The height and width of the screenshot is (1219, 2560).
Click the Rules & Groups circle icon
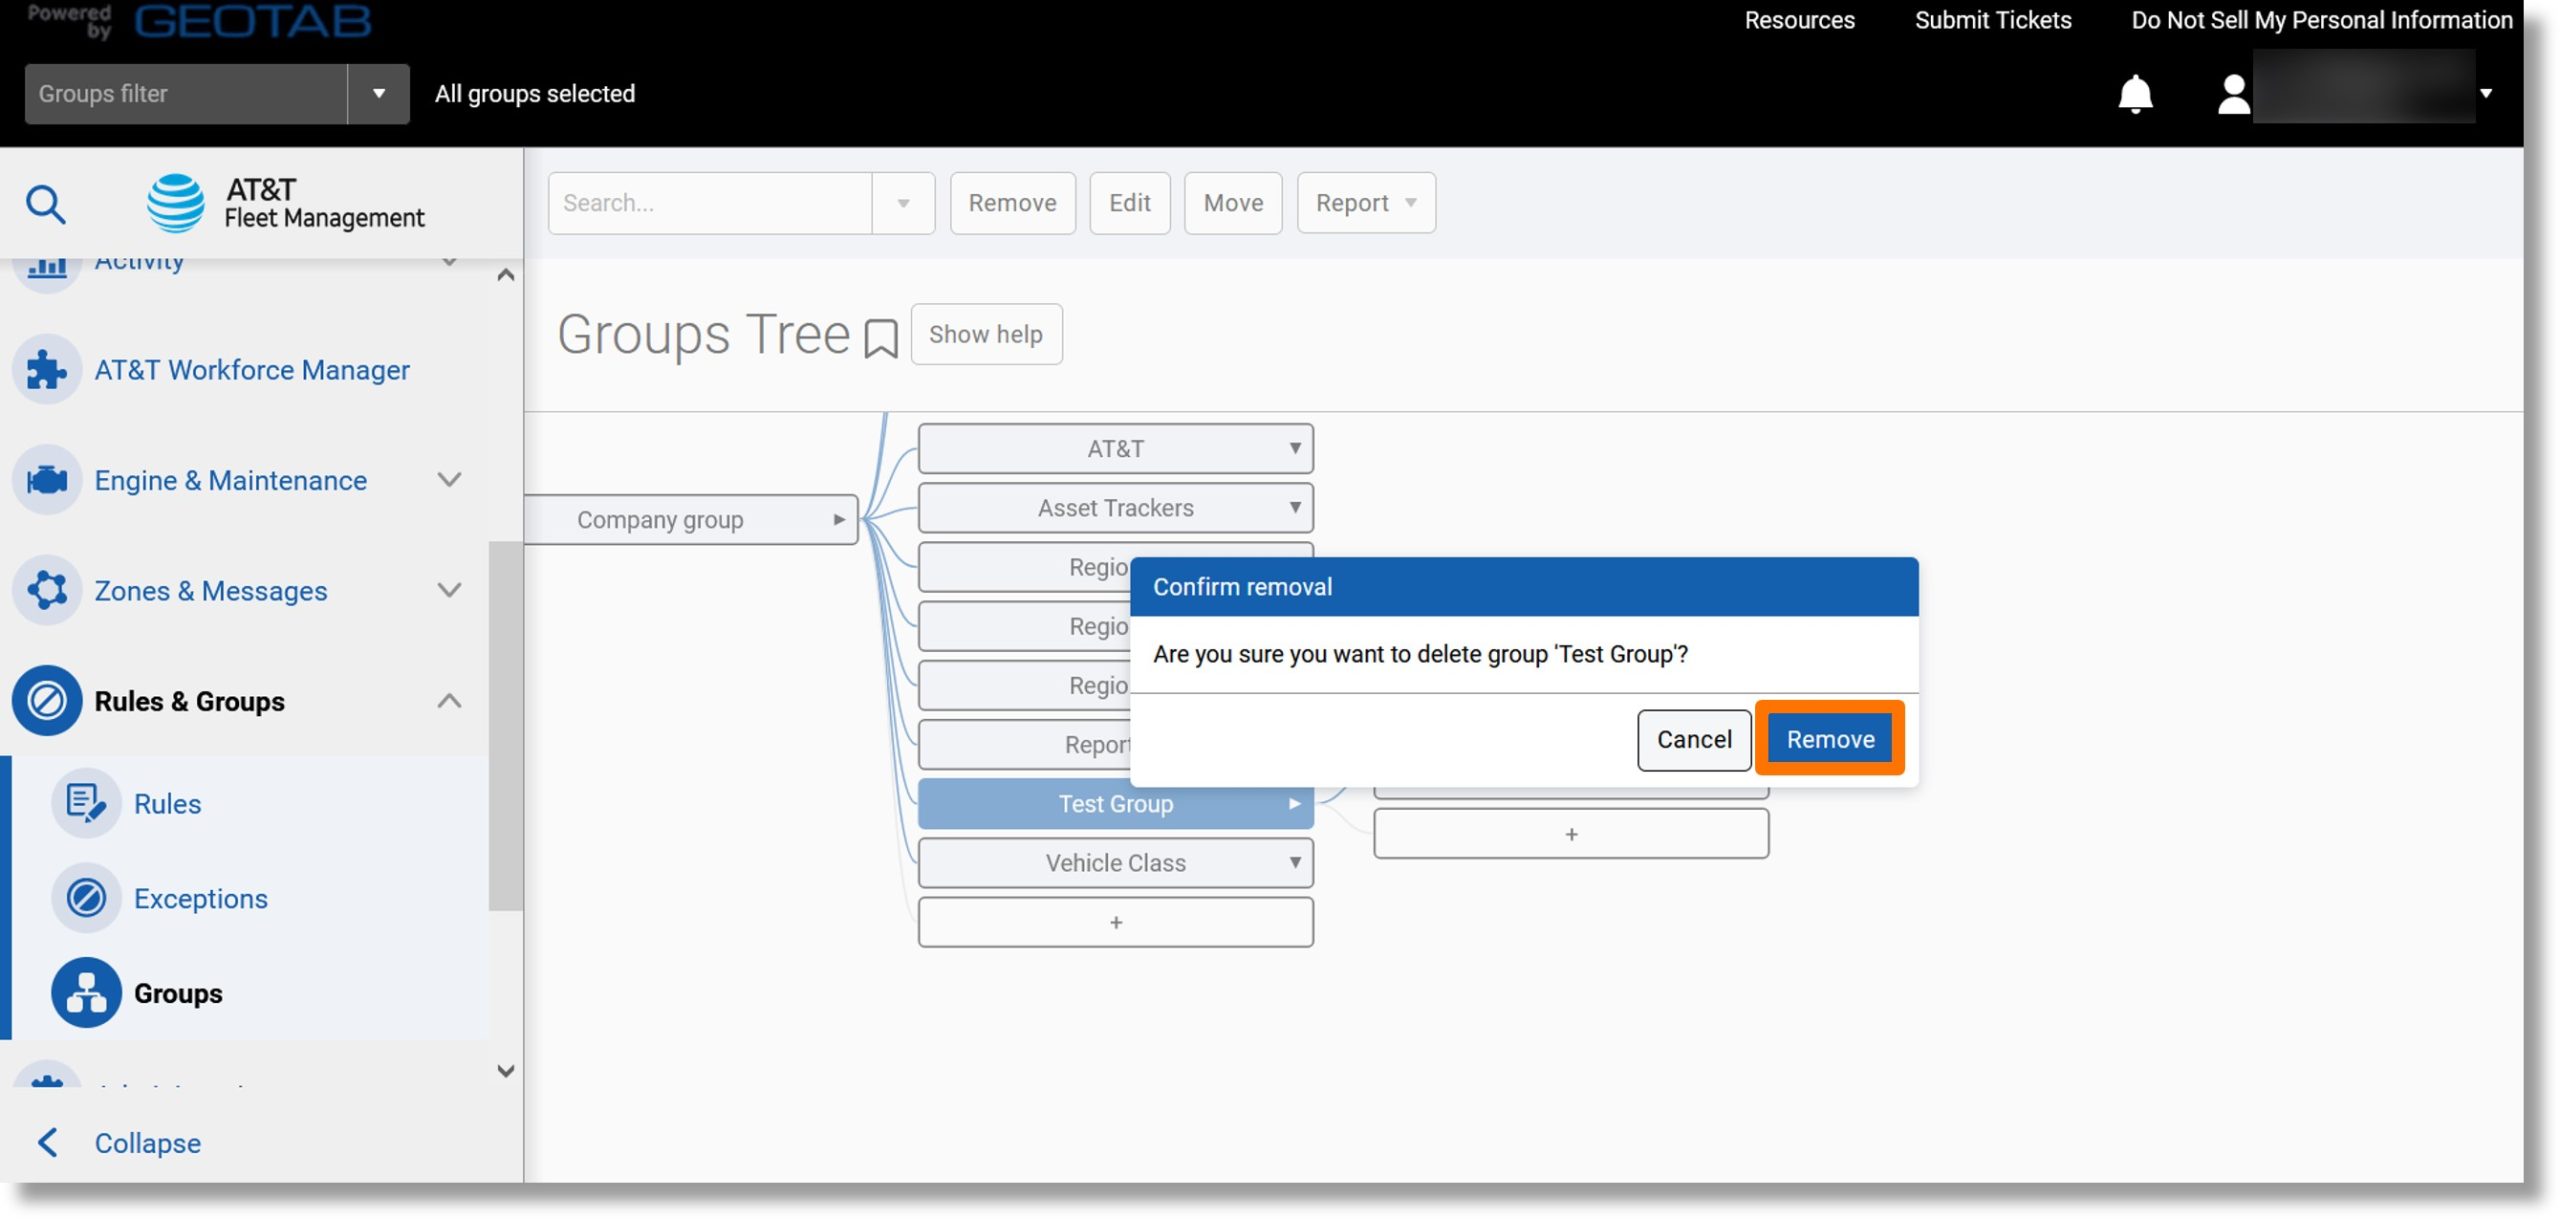tap(46, 701)
